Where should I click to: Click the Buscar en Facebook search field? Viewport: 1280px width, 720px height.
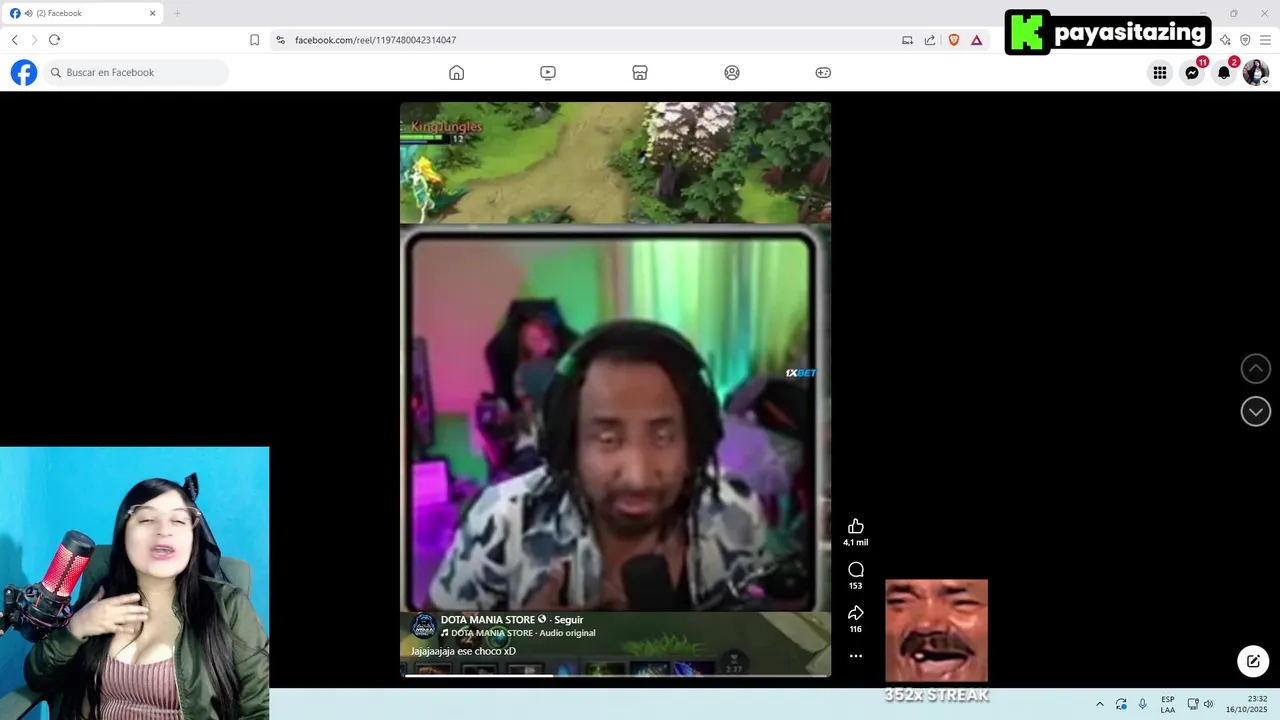(x=136, y=72)
